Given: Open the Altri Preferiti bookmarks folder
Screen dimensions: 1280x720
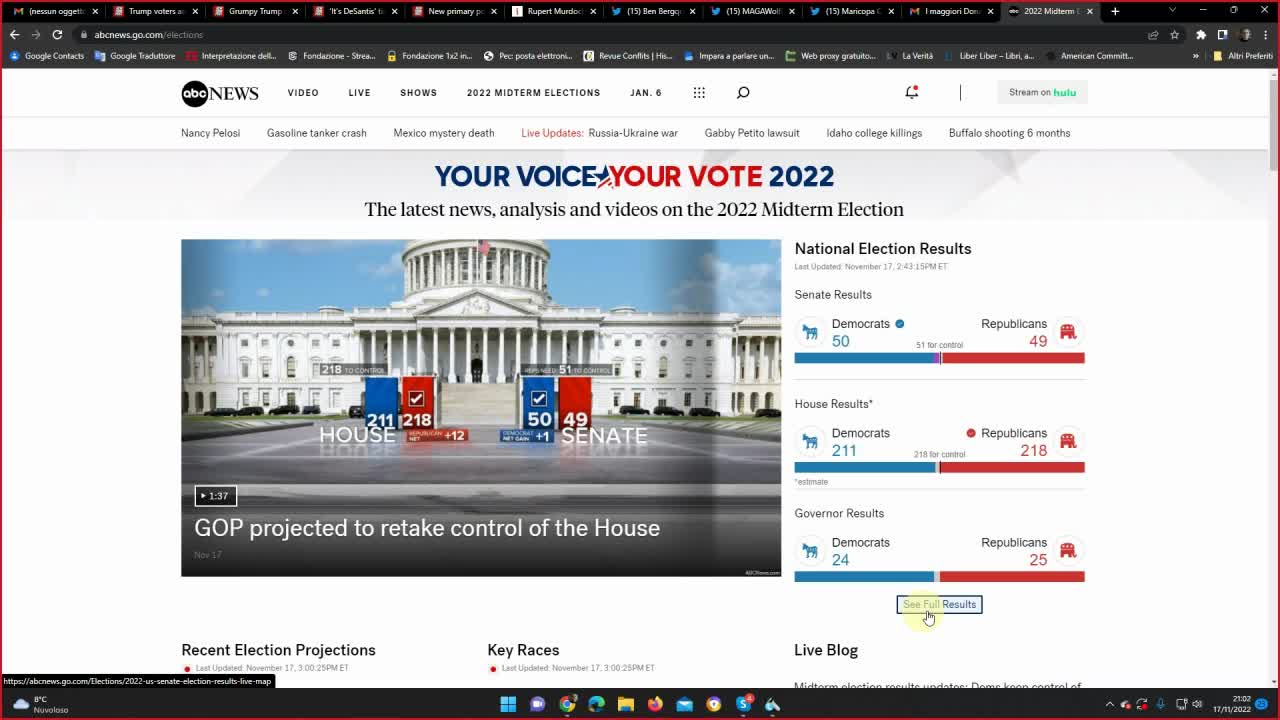Looking at the screenshot, I should pyautogui.click(x=1242, y=56).
